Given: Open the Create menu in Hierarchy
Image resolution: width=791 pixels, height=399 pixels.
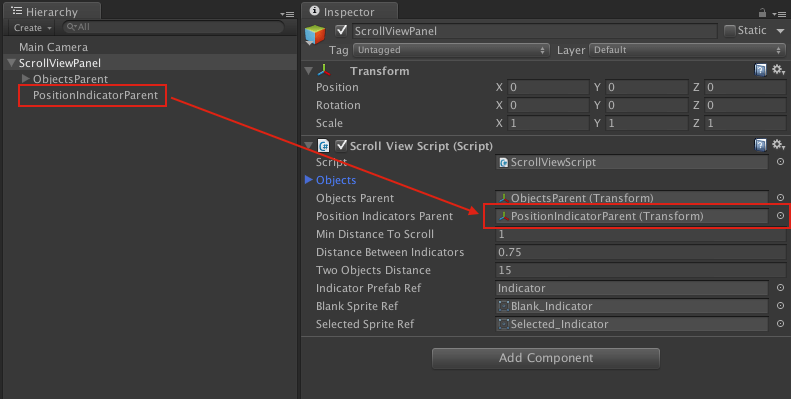Looking at the screenshot, I should click(x=32, y=28).
